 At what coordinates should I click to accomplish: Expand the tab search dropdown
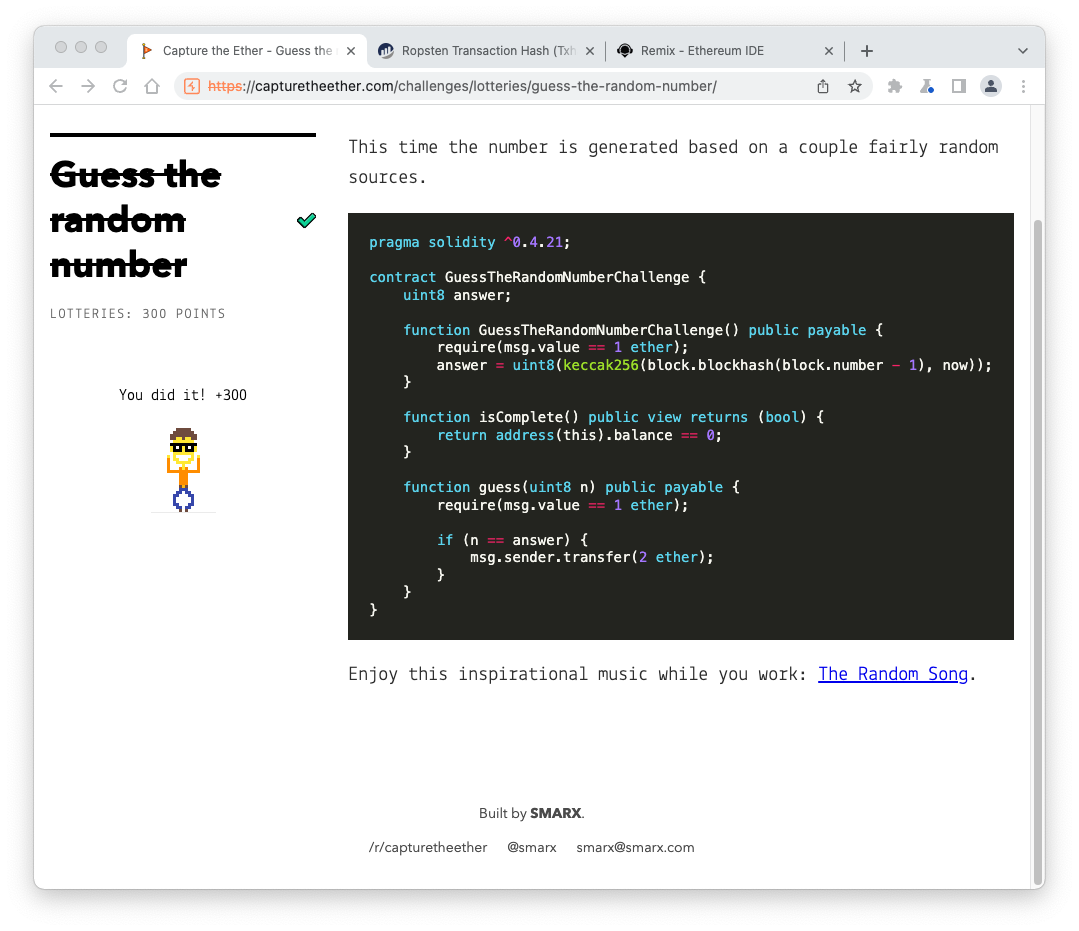click(x=1023, y=51)
